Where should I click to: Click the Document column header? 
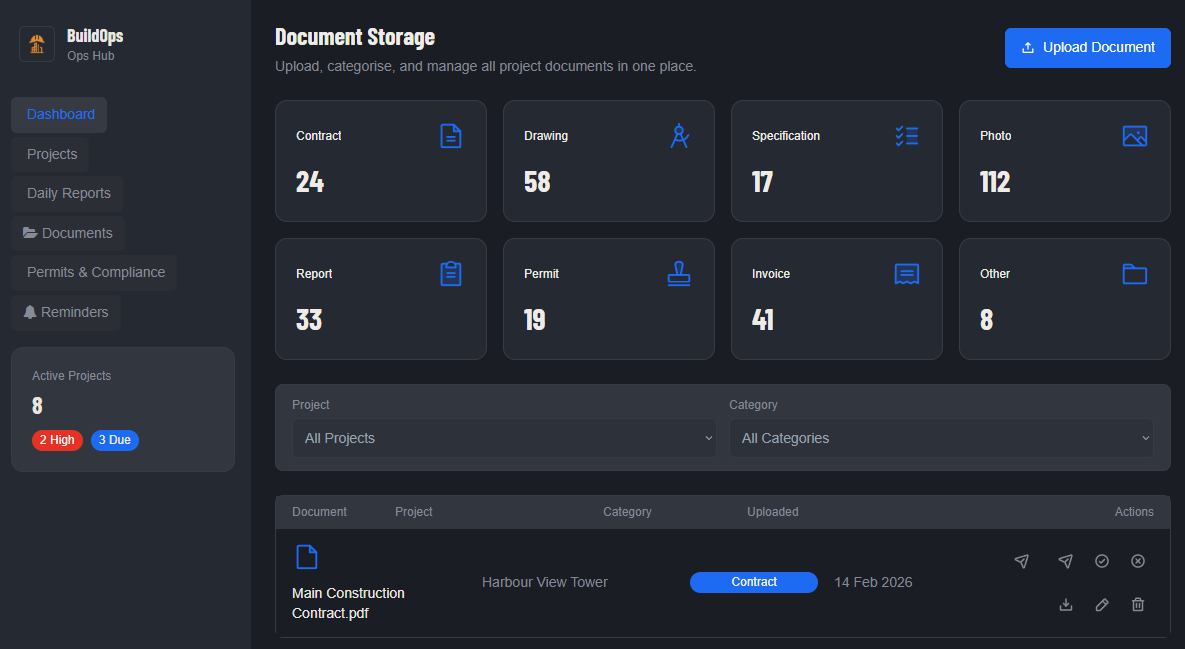(x=320, y=511)
